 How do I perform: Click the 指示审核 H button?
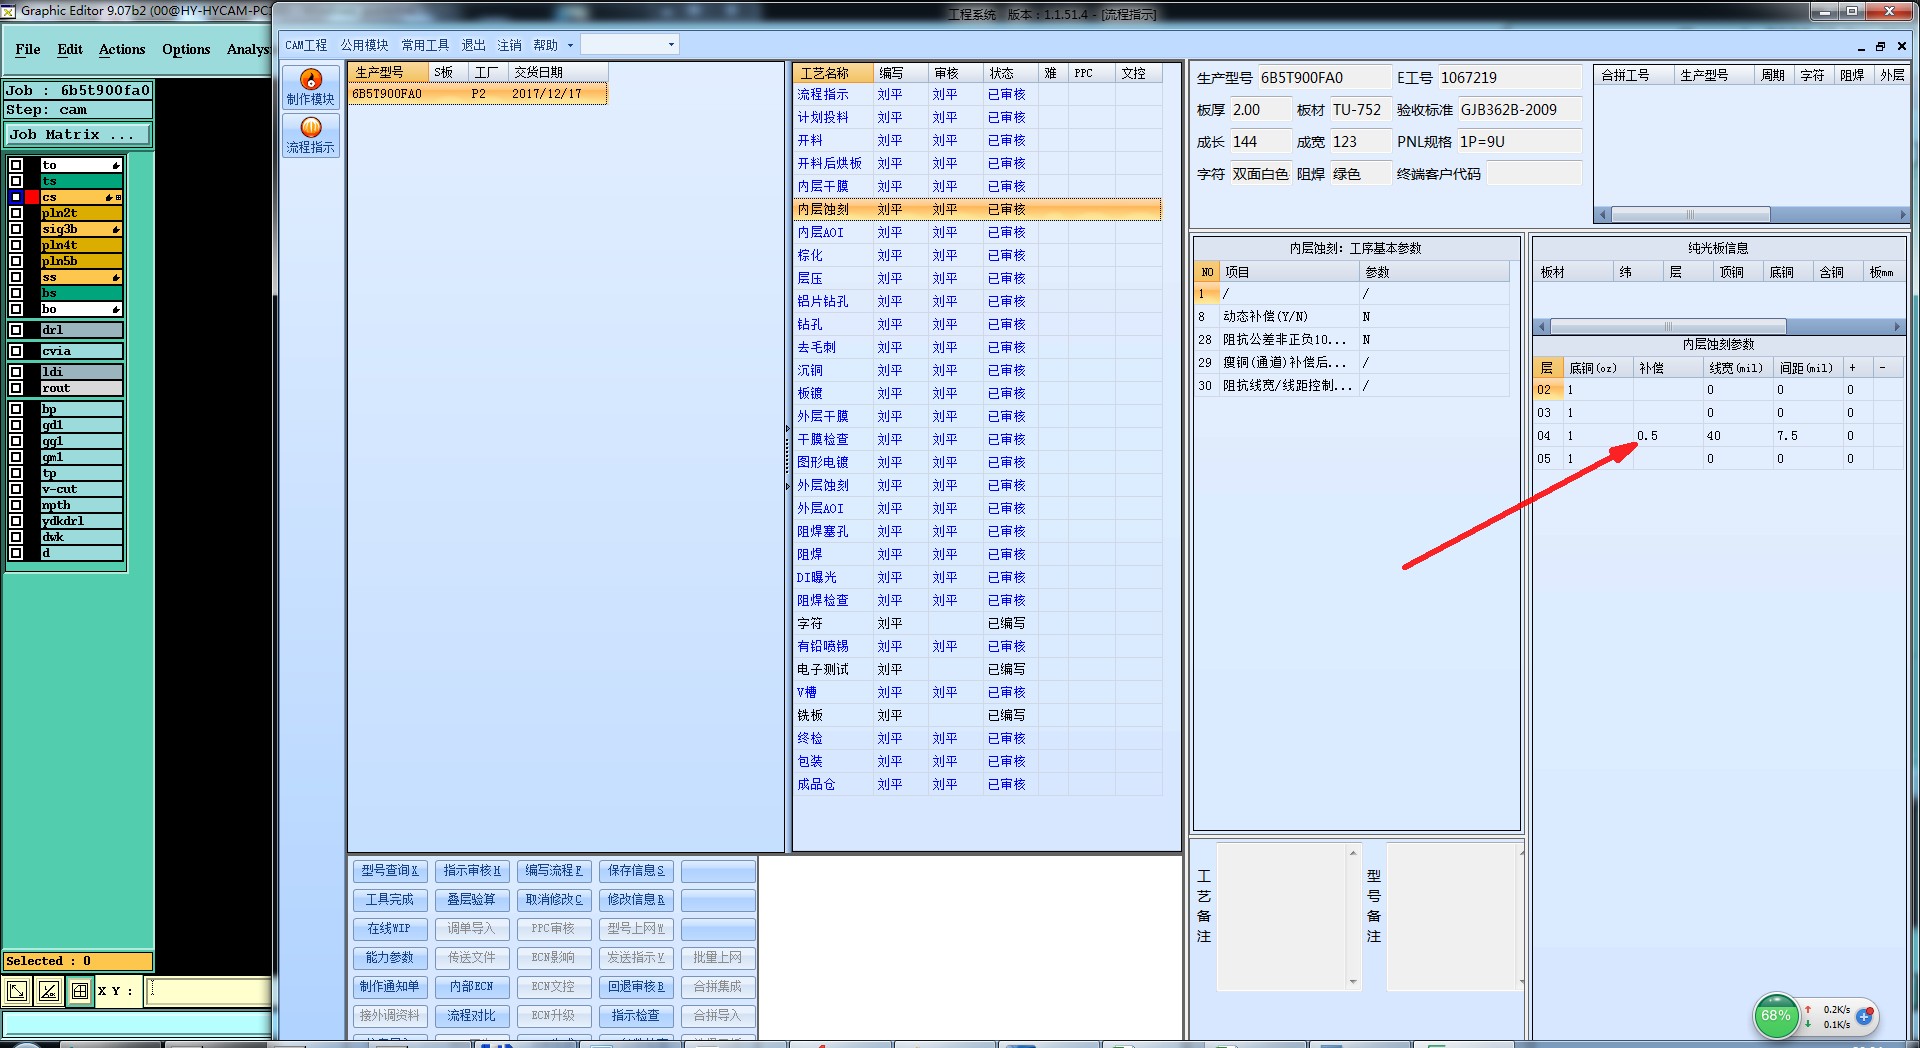[x=472, y=871]
